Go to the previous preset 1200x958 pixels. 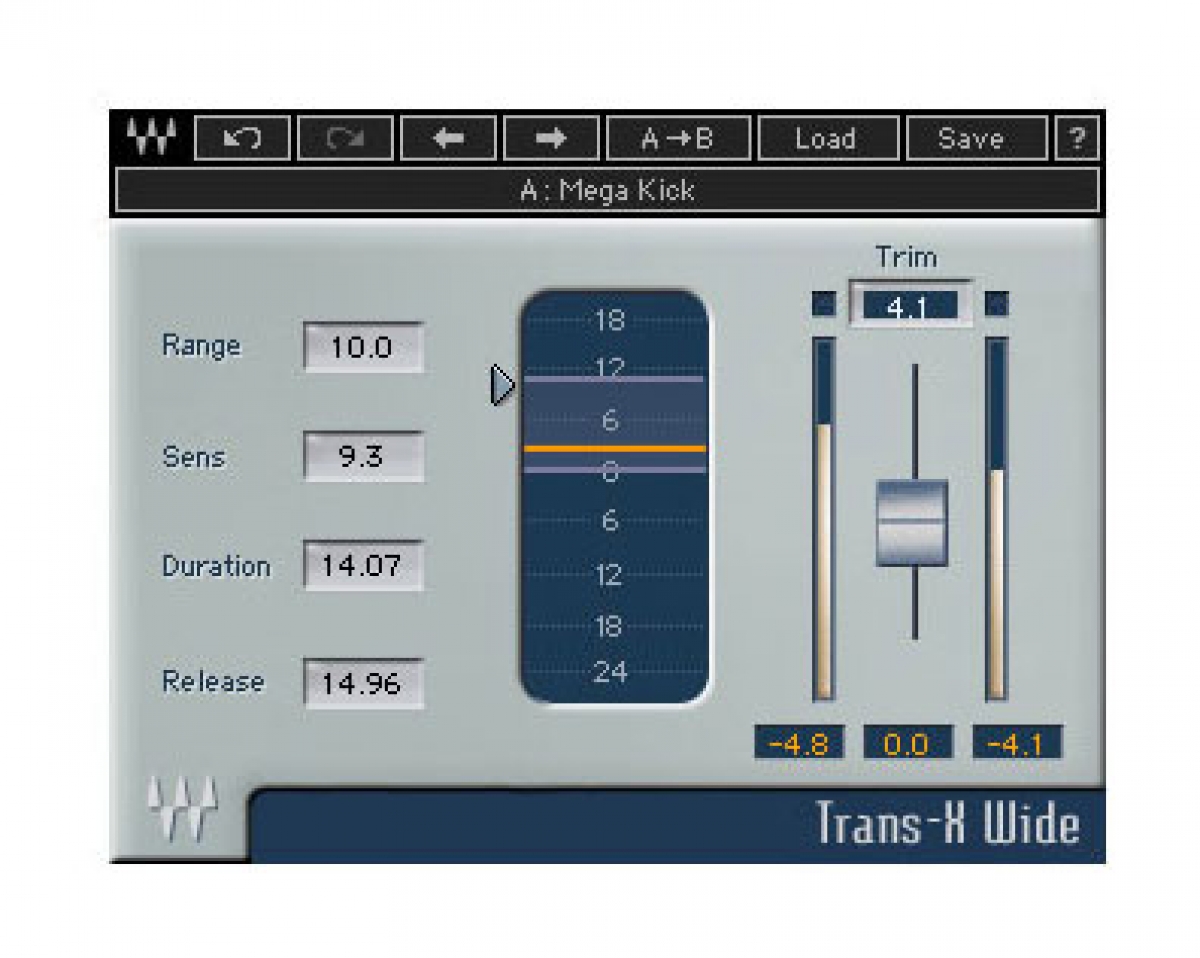[x=449, y=138]
